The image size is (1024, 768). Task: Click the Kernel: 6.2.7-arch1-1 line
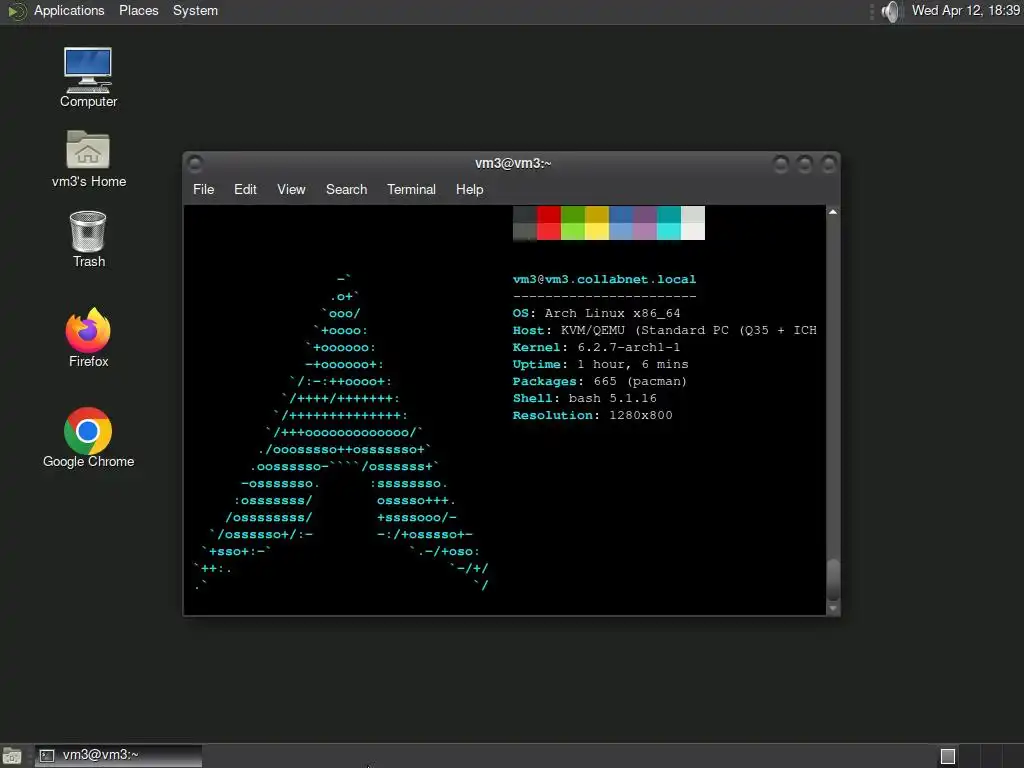tap(596, 347)
